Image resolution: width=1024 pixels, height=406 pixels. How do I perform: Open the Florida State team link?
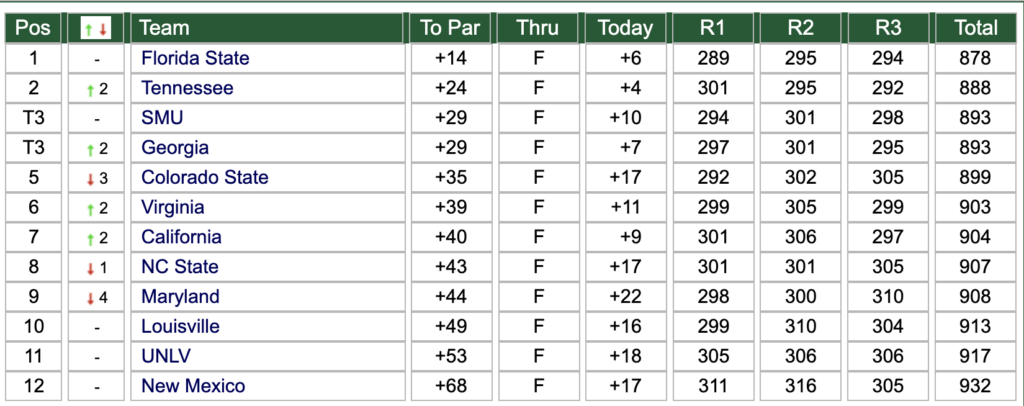(x=195, y=58)
